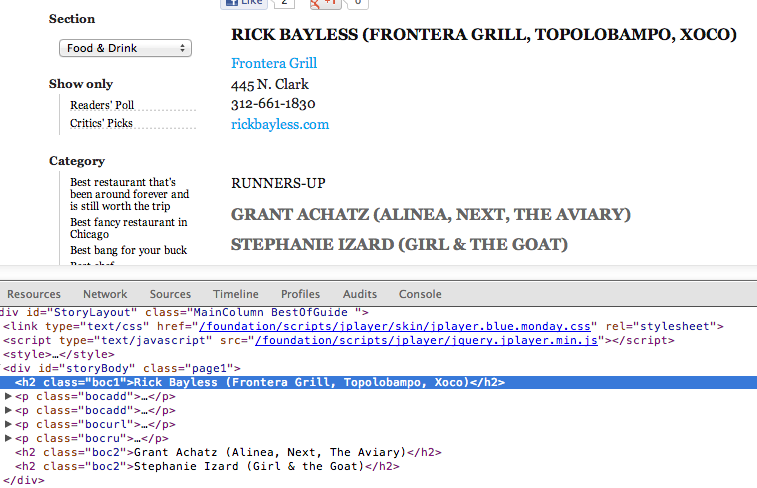Screen dimensions: 757x488
Task: Switch to the Resources tab
Action: click(x=34, y=294)
